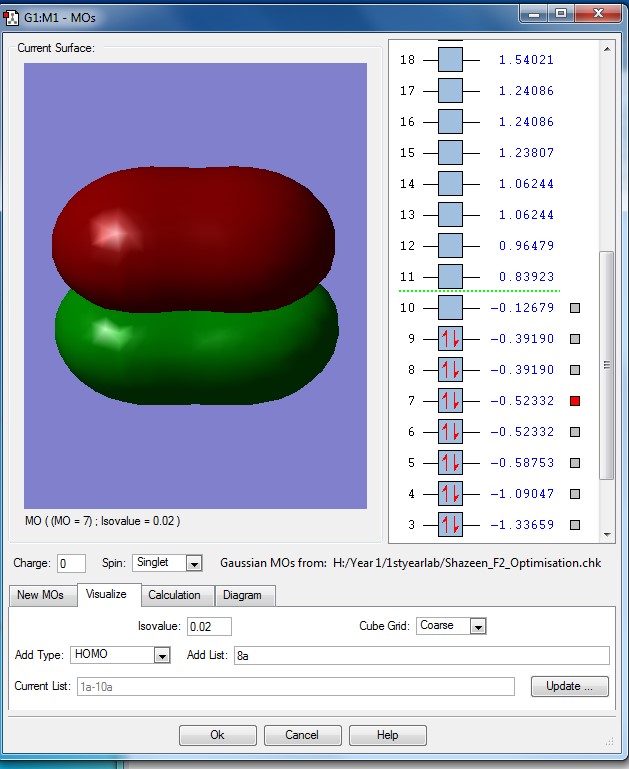This screenshot has height=769, width=629.
Task: Click energy value 1.54021
Action: pos(526,60)
